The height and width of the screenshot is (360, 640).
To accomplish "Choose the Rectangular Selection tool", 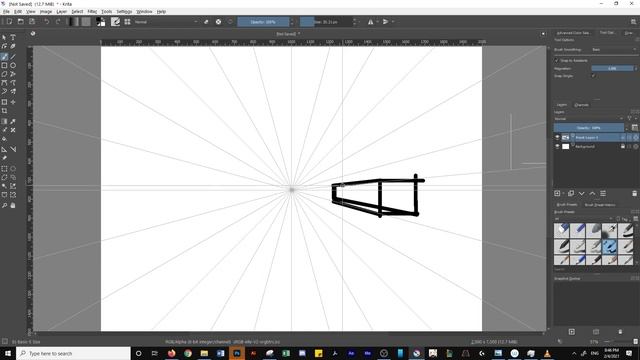I will coord(4,169).
